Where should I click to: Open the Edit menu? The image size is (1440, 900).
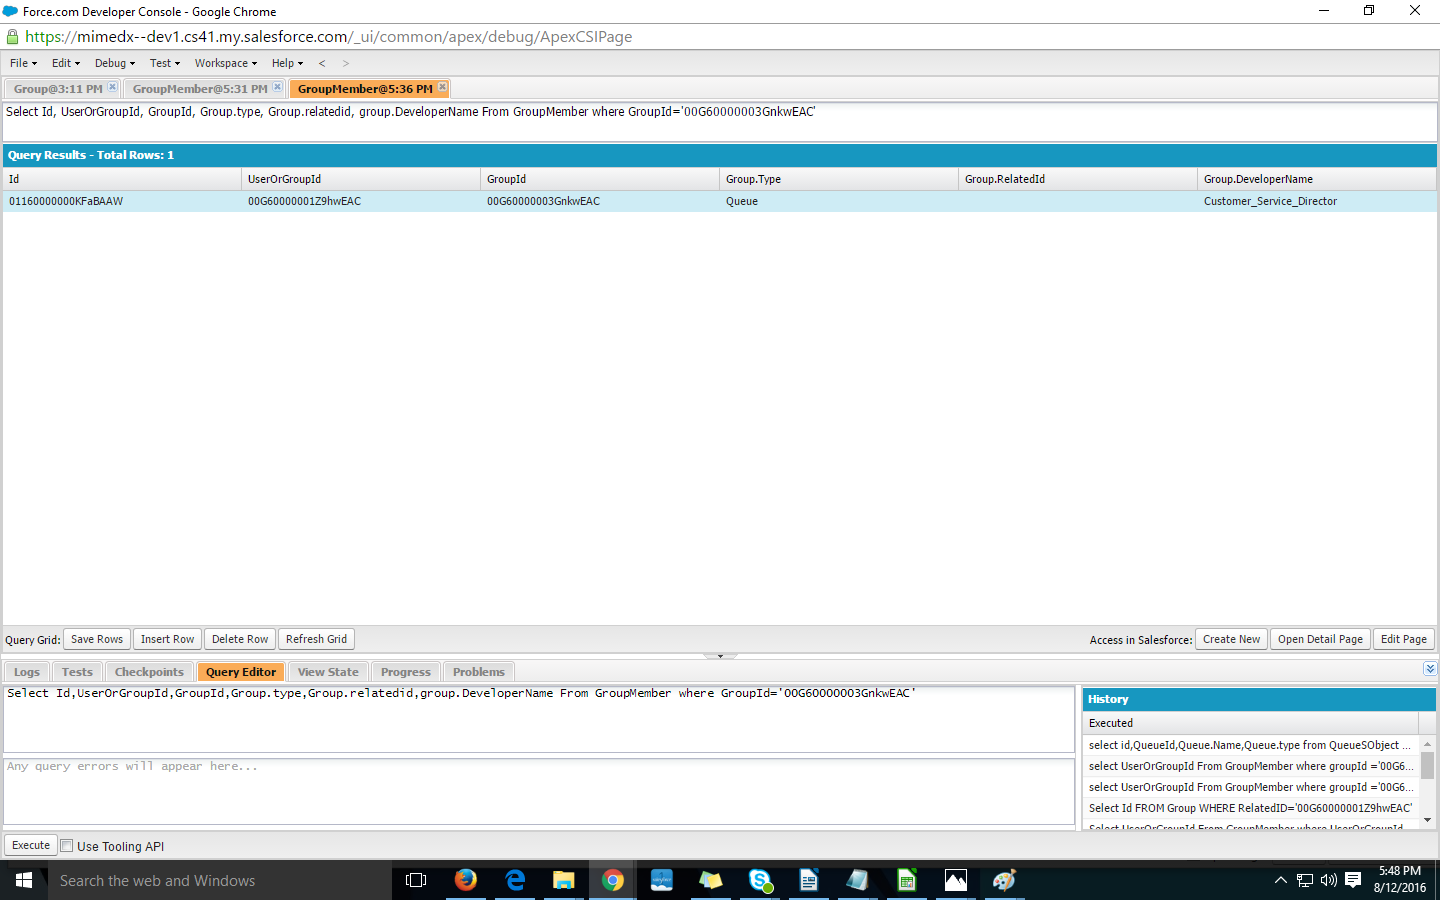pyautogui.click(x=66, y=63)
